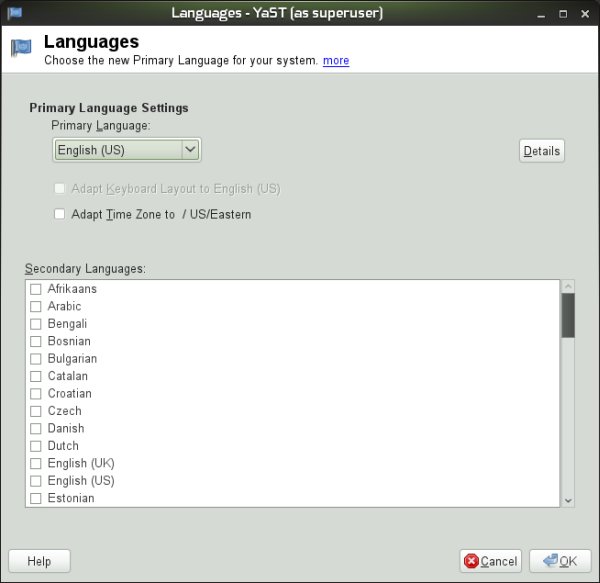Close the Languages window with X
Screen dimensions: 600x583
(x=584, y=13)
